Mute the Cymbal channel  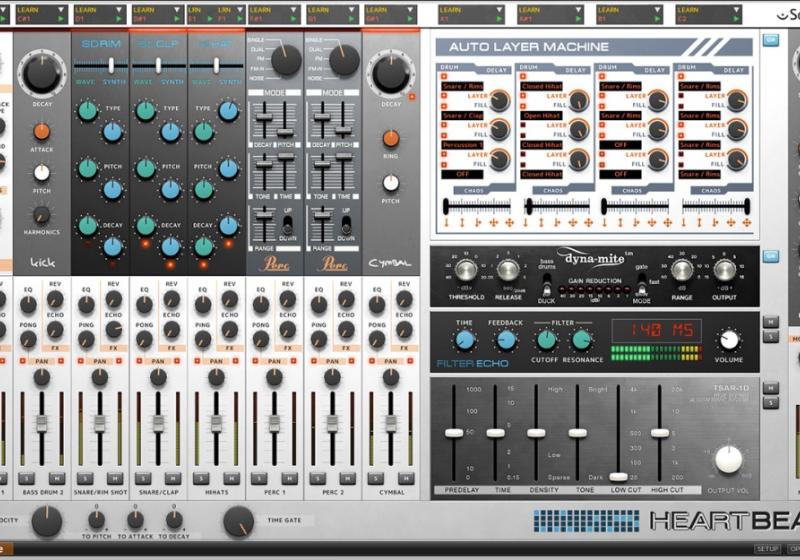coord(406,478)
